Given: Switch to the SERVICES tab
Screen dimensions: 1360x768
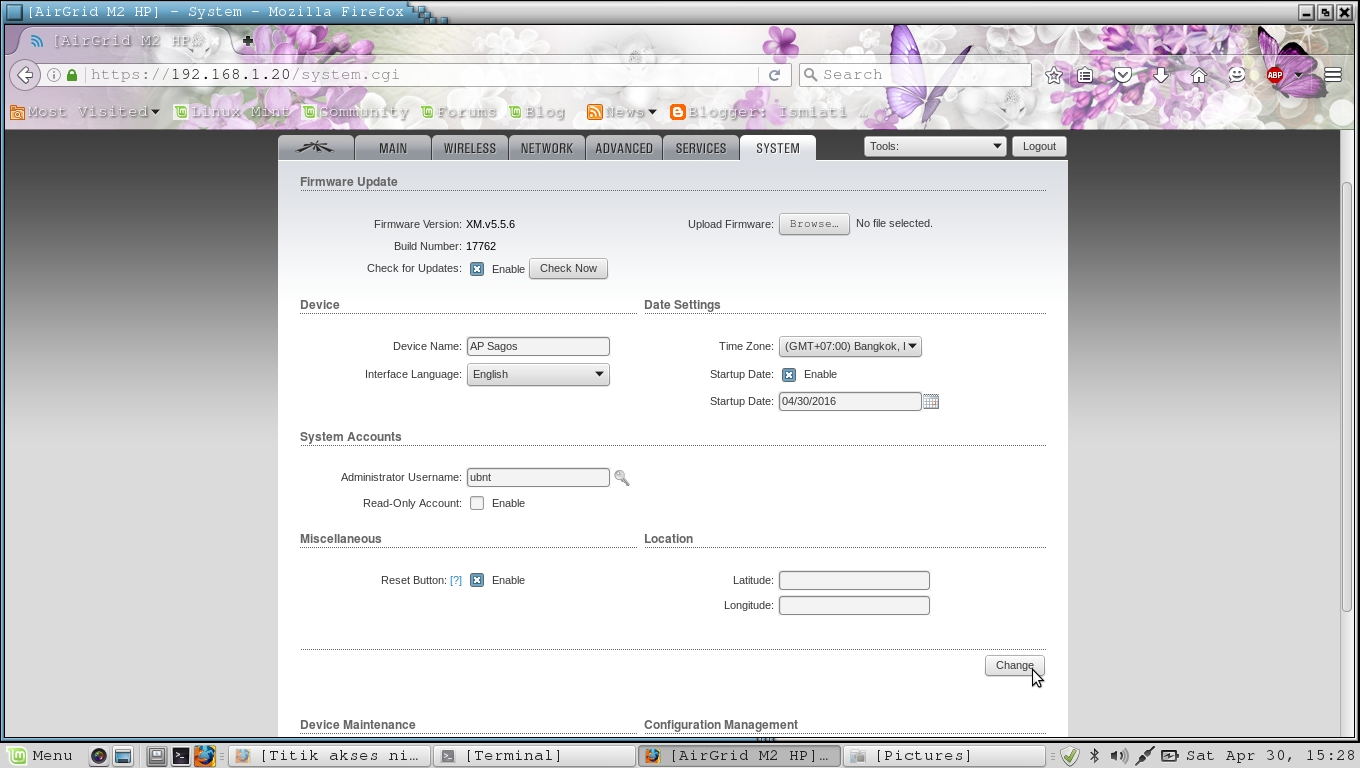Looking at the screenshot, I should pyautogui.click(x=700, y=147).
